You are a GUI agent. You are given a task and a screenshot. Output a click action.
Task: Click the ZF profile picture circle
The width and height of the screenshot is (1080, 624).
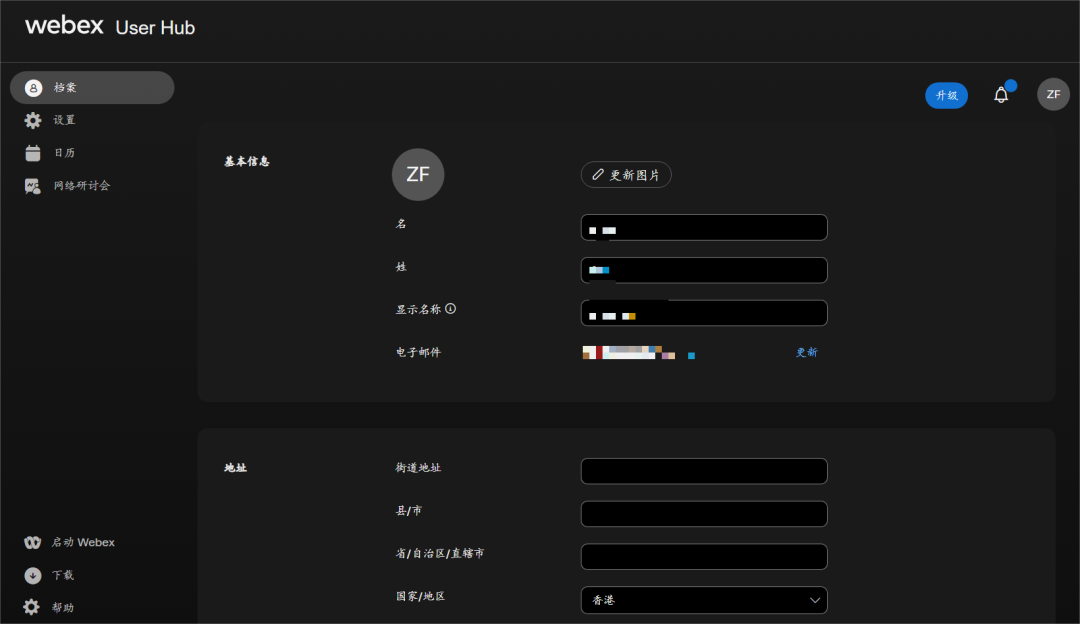click(x=418, y=174)
